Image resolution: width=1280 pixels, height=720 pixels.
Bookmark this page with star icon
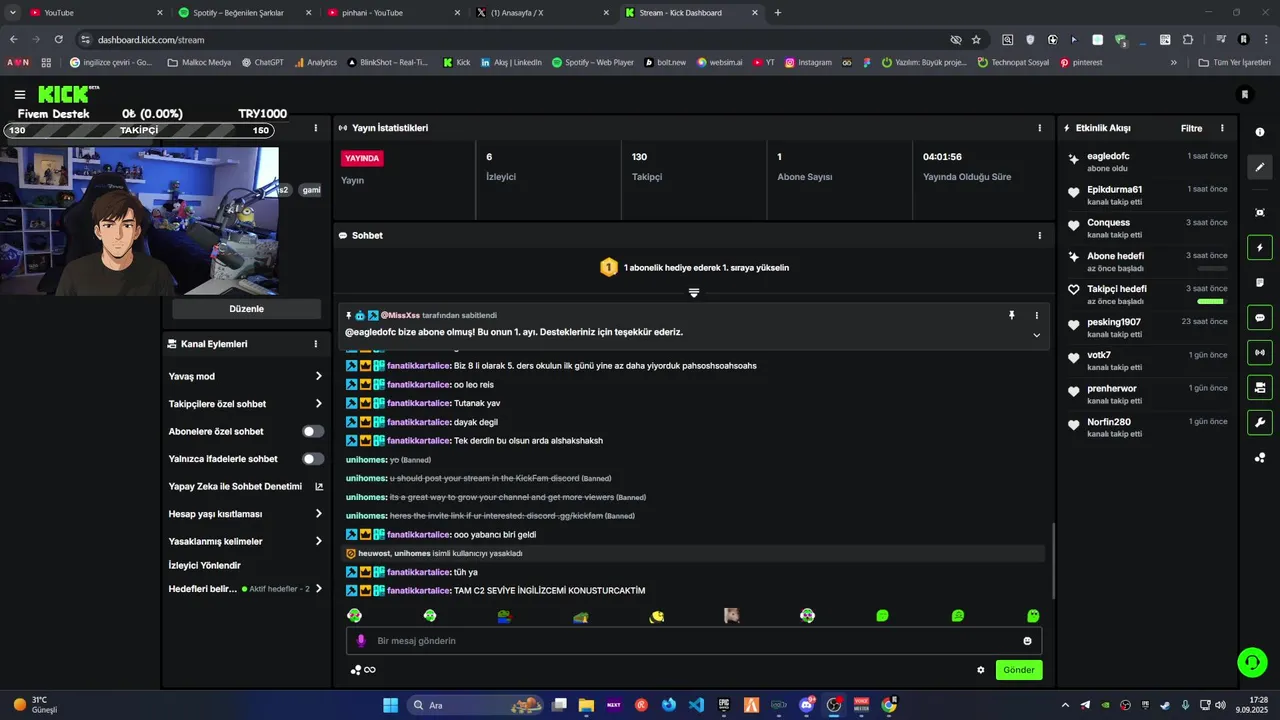[x=976, y=40]
